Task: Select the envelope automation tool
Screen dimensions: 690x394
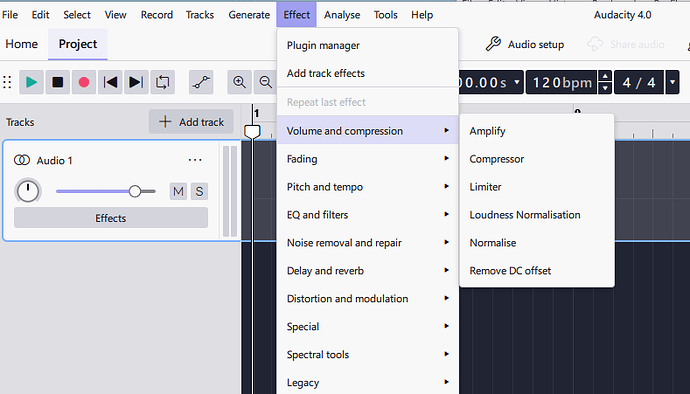Action: [201, 82]
